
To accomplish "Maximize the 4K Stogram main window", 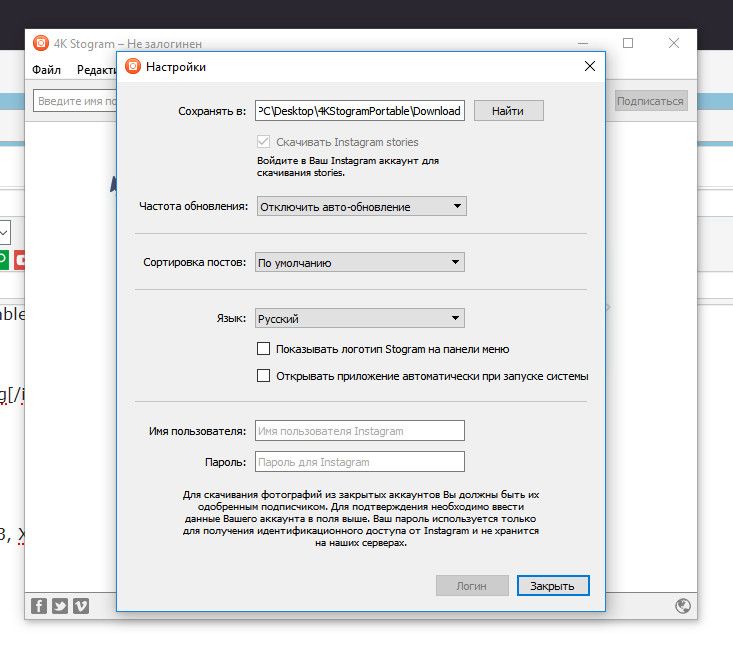I will [x=628, y=43].
